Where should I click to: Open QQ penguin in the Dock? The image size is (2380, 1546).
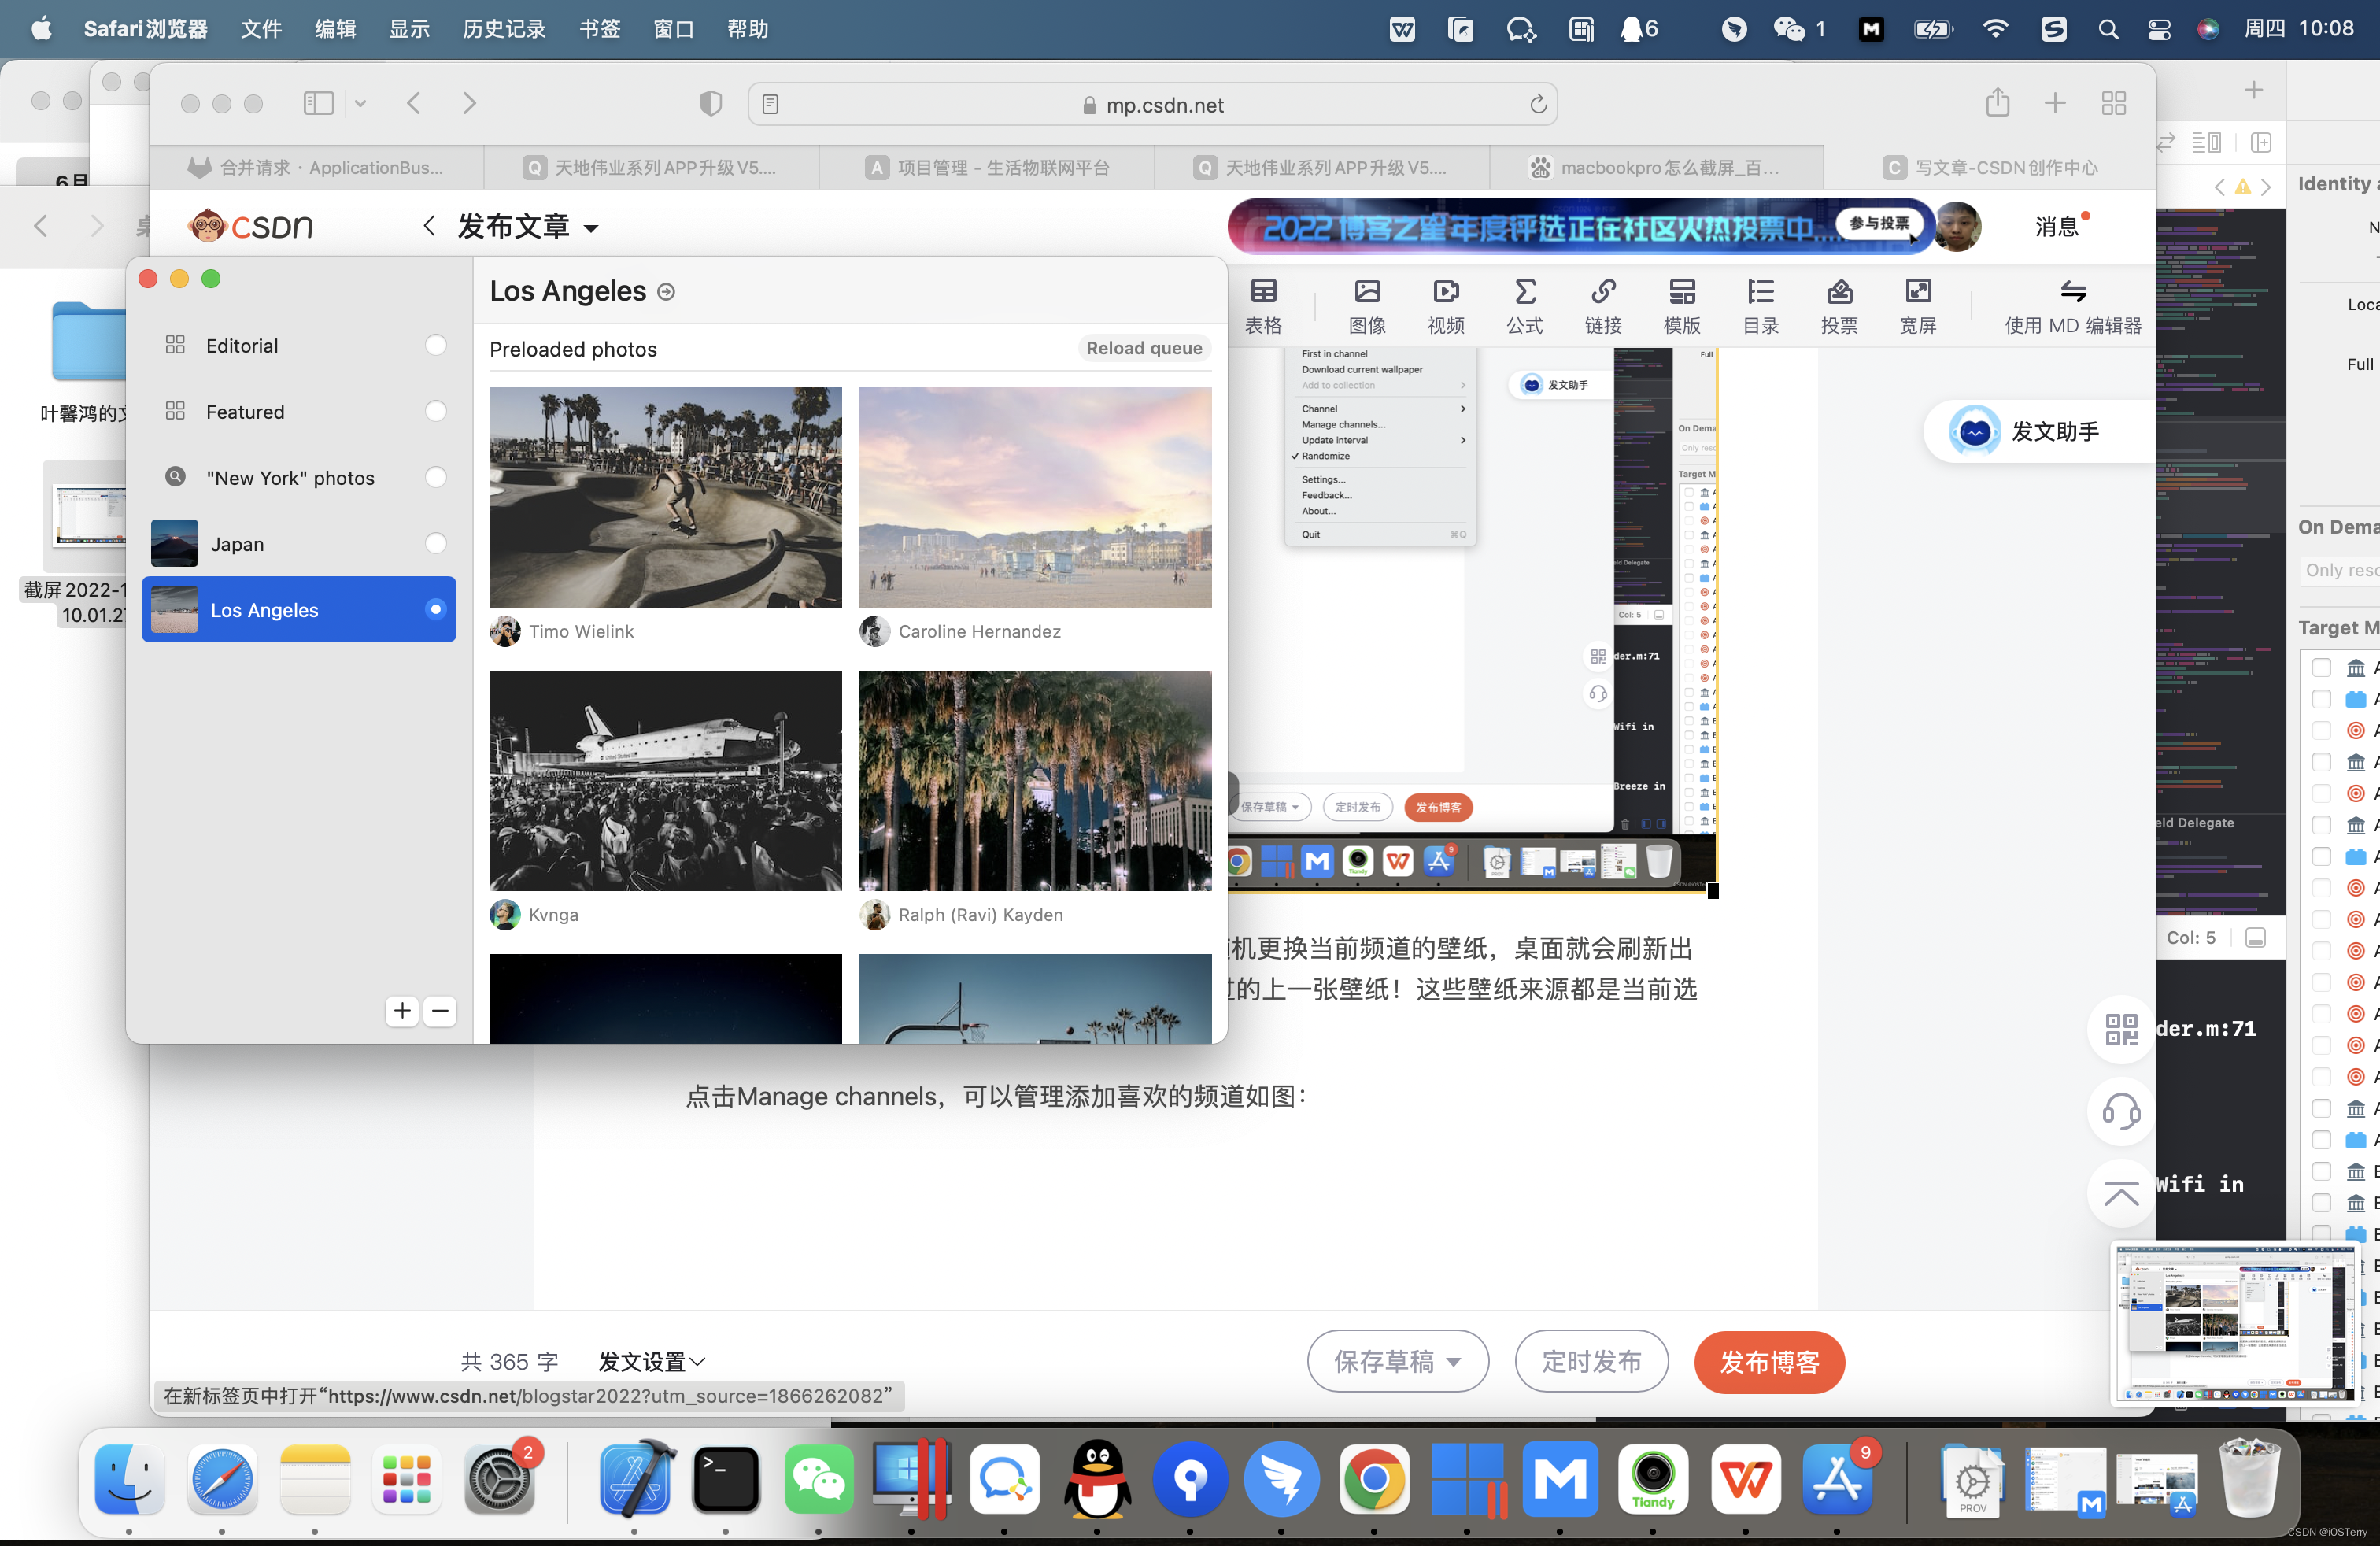click(1096, 1479)
